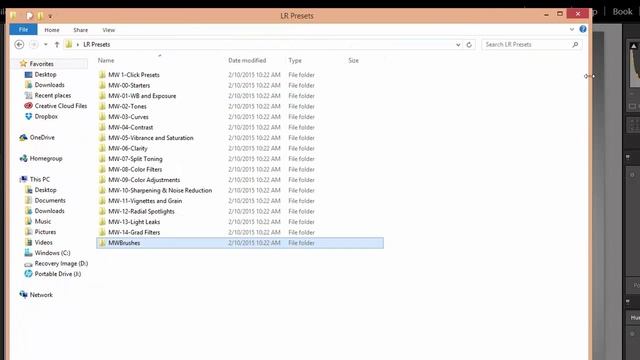Select the MW-12-Radial Spotlights folder
Screen dimensions: 640x360
coord(141,211)
